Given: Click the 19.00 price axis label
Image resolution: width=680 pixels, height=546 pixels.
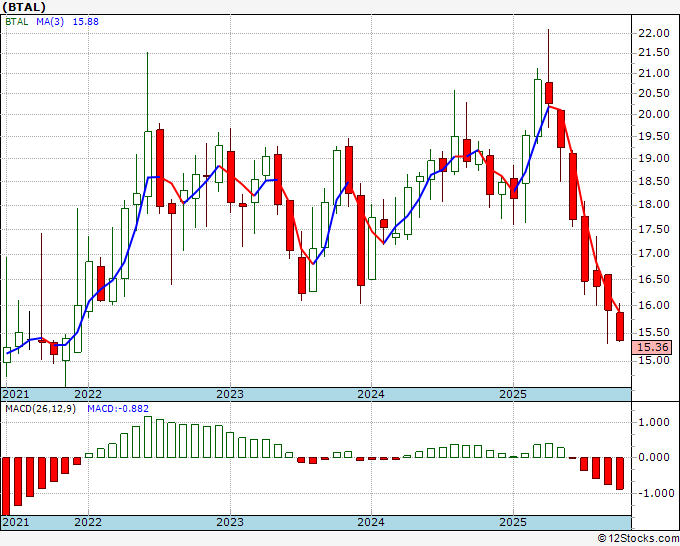Looking at the screenshot, I should click(654, 159).
